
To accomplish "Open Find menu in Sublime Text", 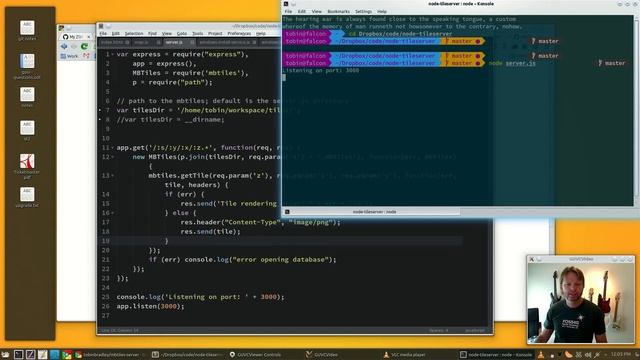I will coord(152,33).
